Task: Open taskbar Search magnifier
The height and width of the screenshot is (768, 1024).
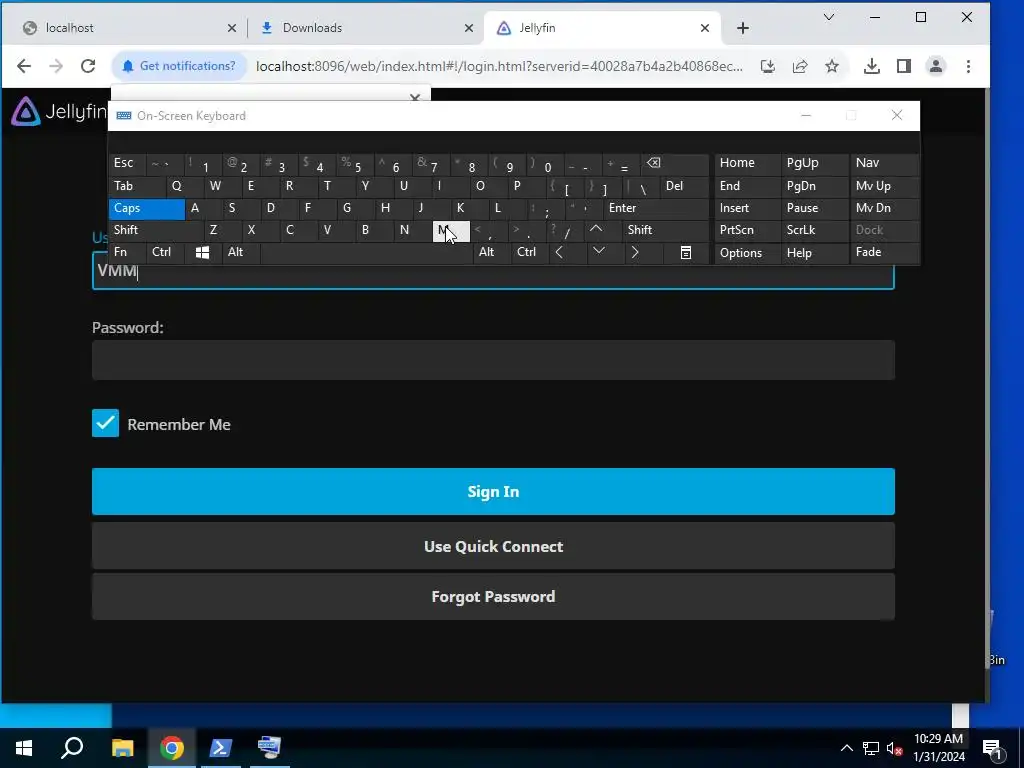Action: [72, 748]
